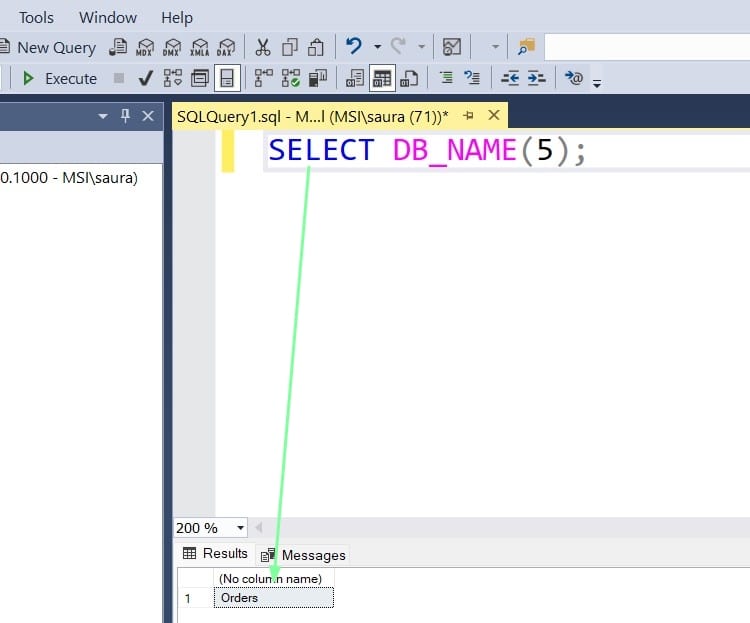Toggle auto-hide pin on Object Explorer

point(125,116)
